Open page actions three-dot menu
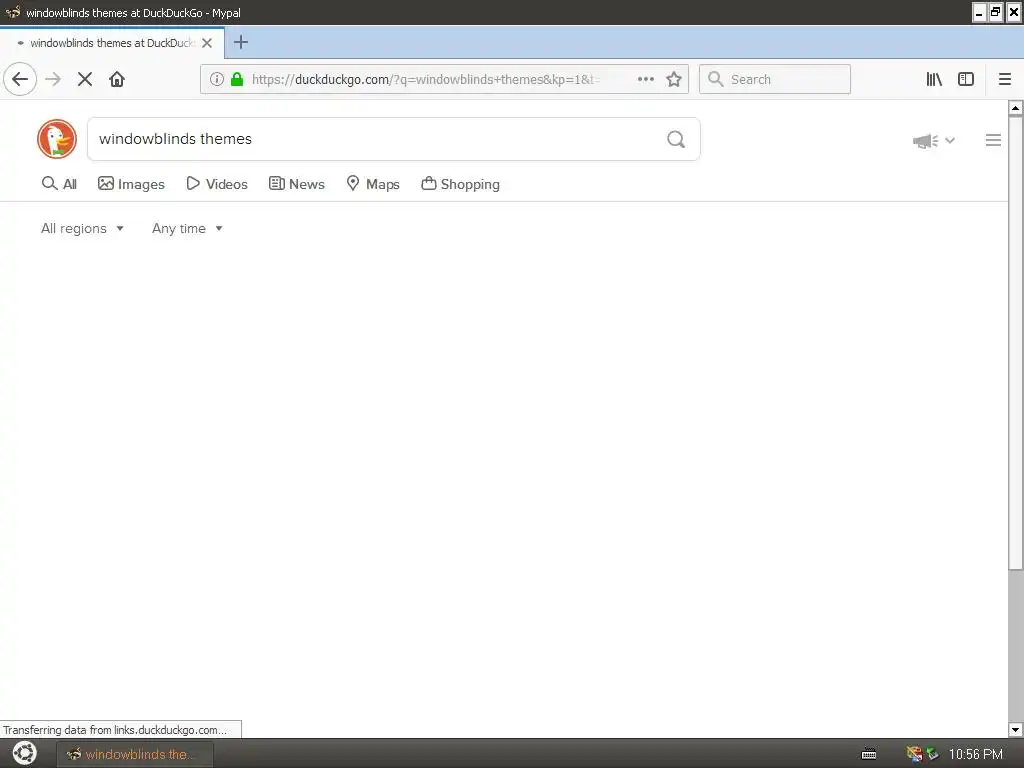The height and width of the screenshot is (768, 1024). (646, 79)
